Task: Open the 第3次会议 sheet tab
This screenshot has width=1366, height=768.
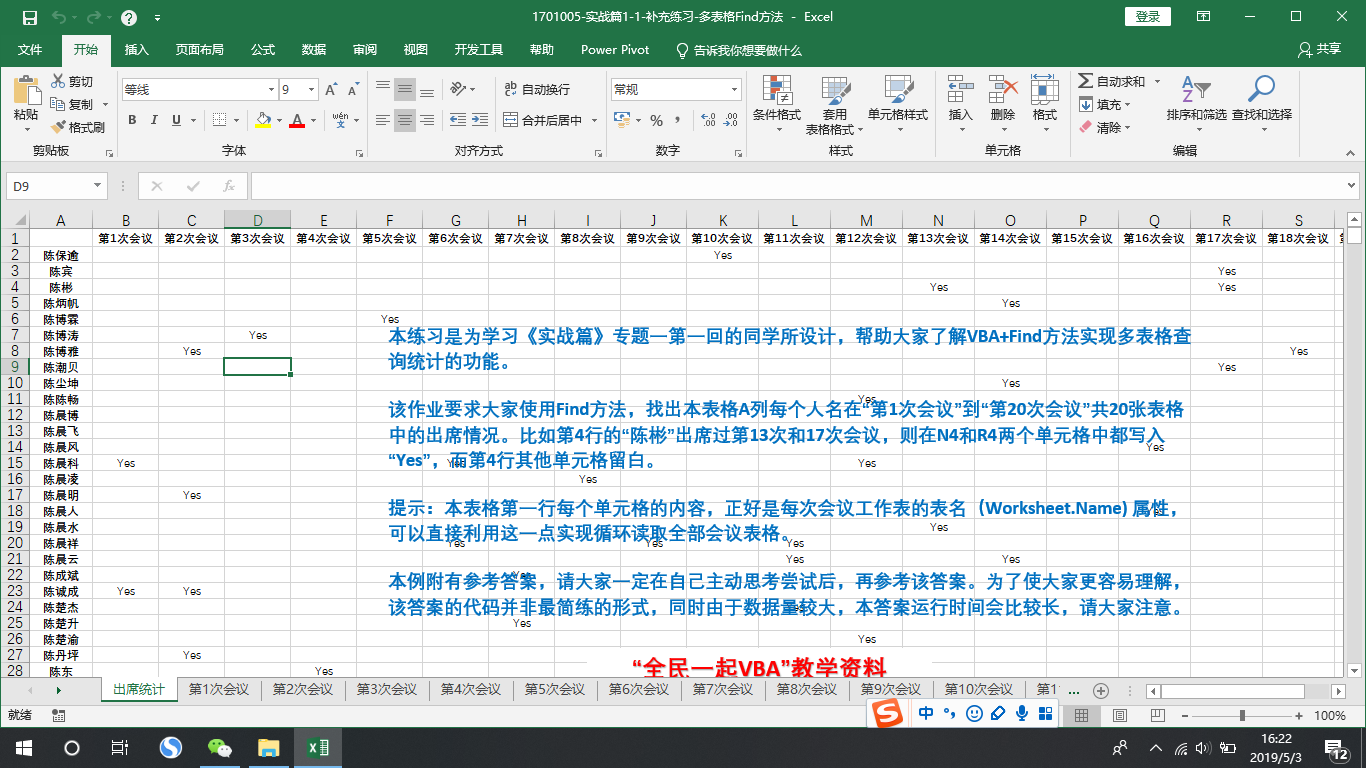Action: (x=387, y=690)
